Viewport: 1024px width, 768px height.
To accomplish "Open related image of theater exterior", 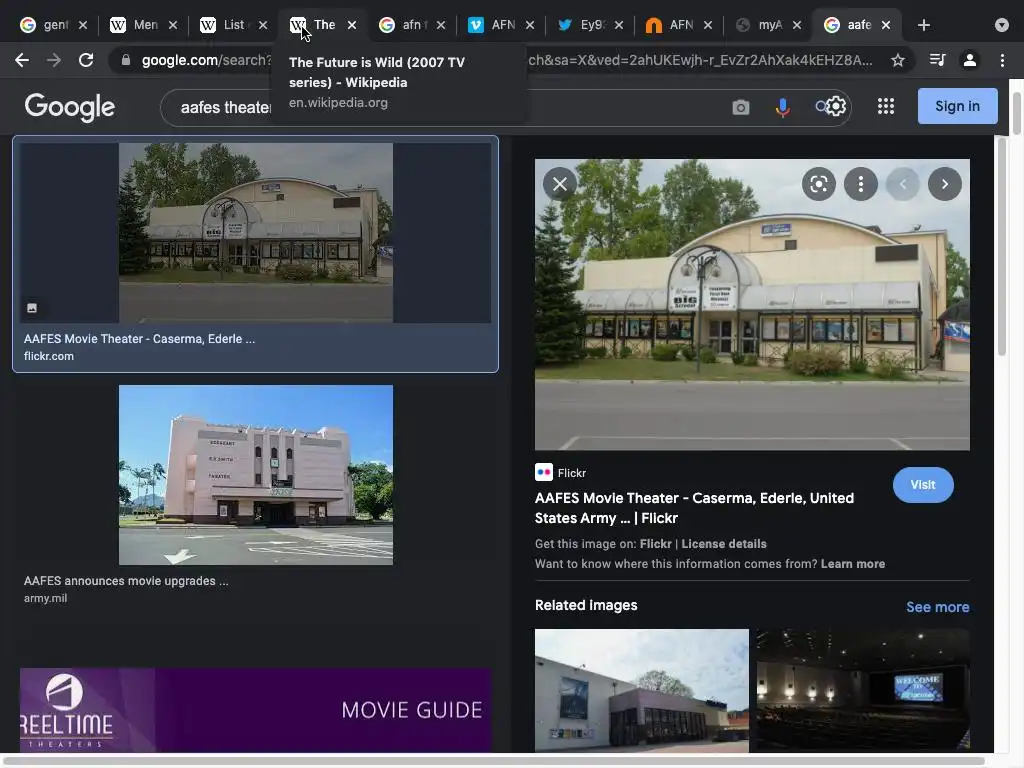I will tap(641, 690).
